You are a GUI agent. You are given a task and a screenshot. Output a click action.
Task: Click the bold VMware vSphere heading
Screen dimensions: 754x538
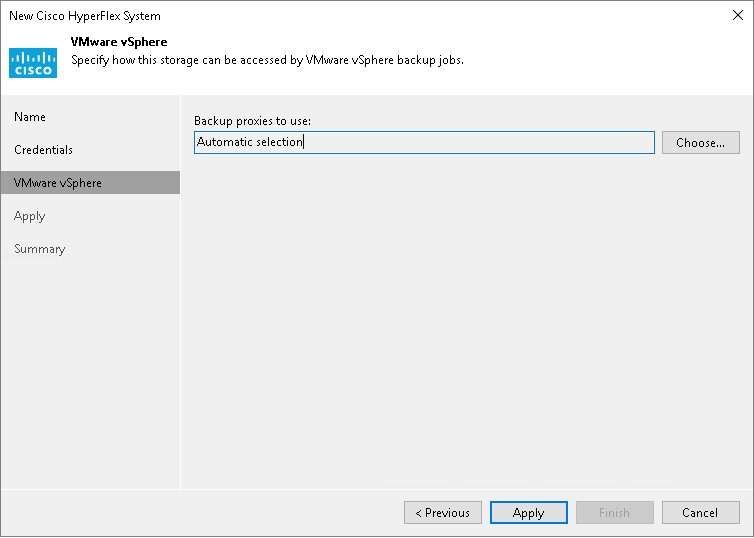pyautogui.click(x=119, y=42)
